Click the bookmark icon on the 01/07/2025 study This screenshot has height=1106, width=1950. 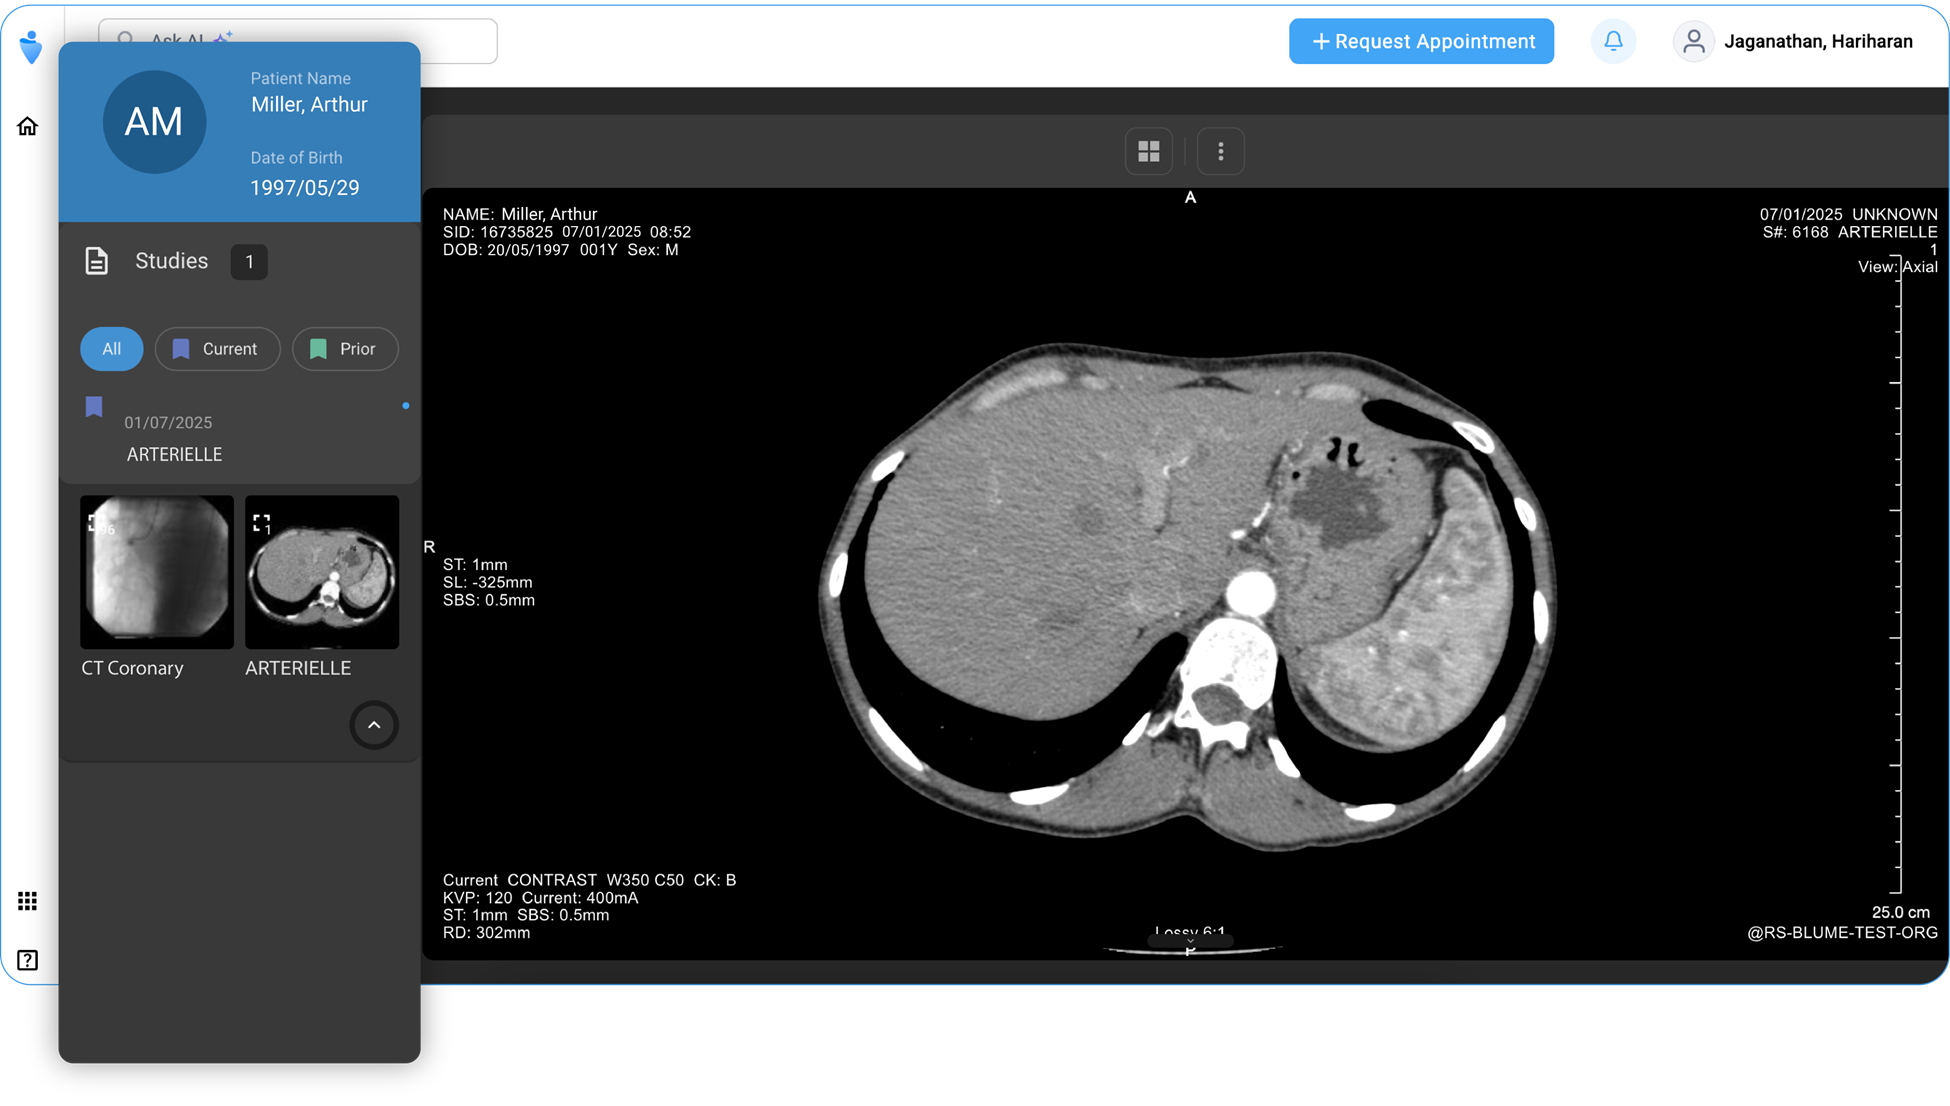click(x=94, y=407)
